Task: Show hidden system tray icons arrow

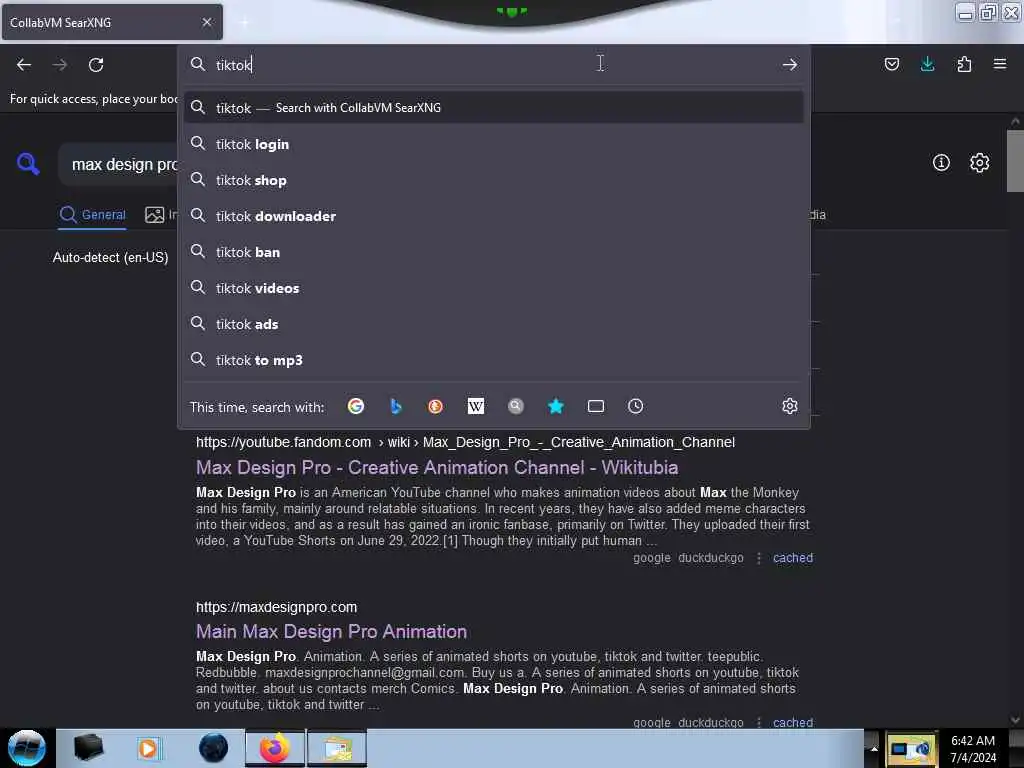Action: [874, 749]
